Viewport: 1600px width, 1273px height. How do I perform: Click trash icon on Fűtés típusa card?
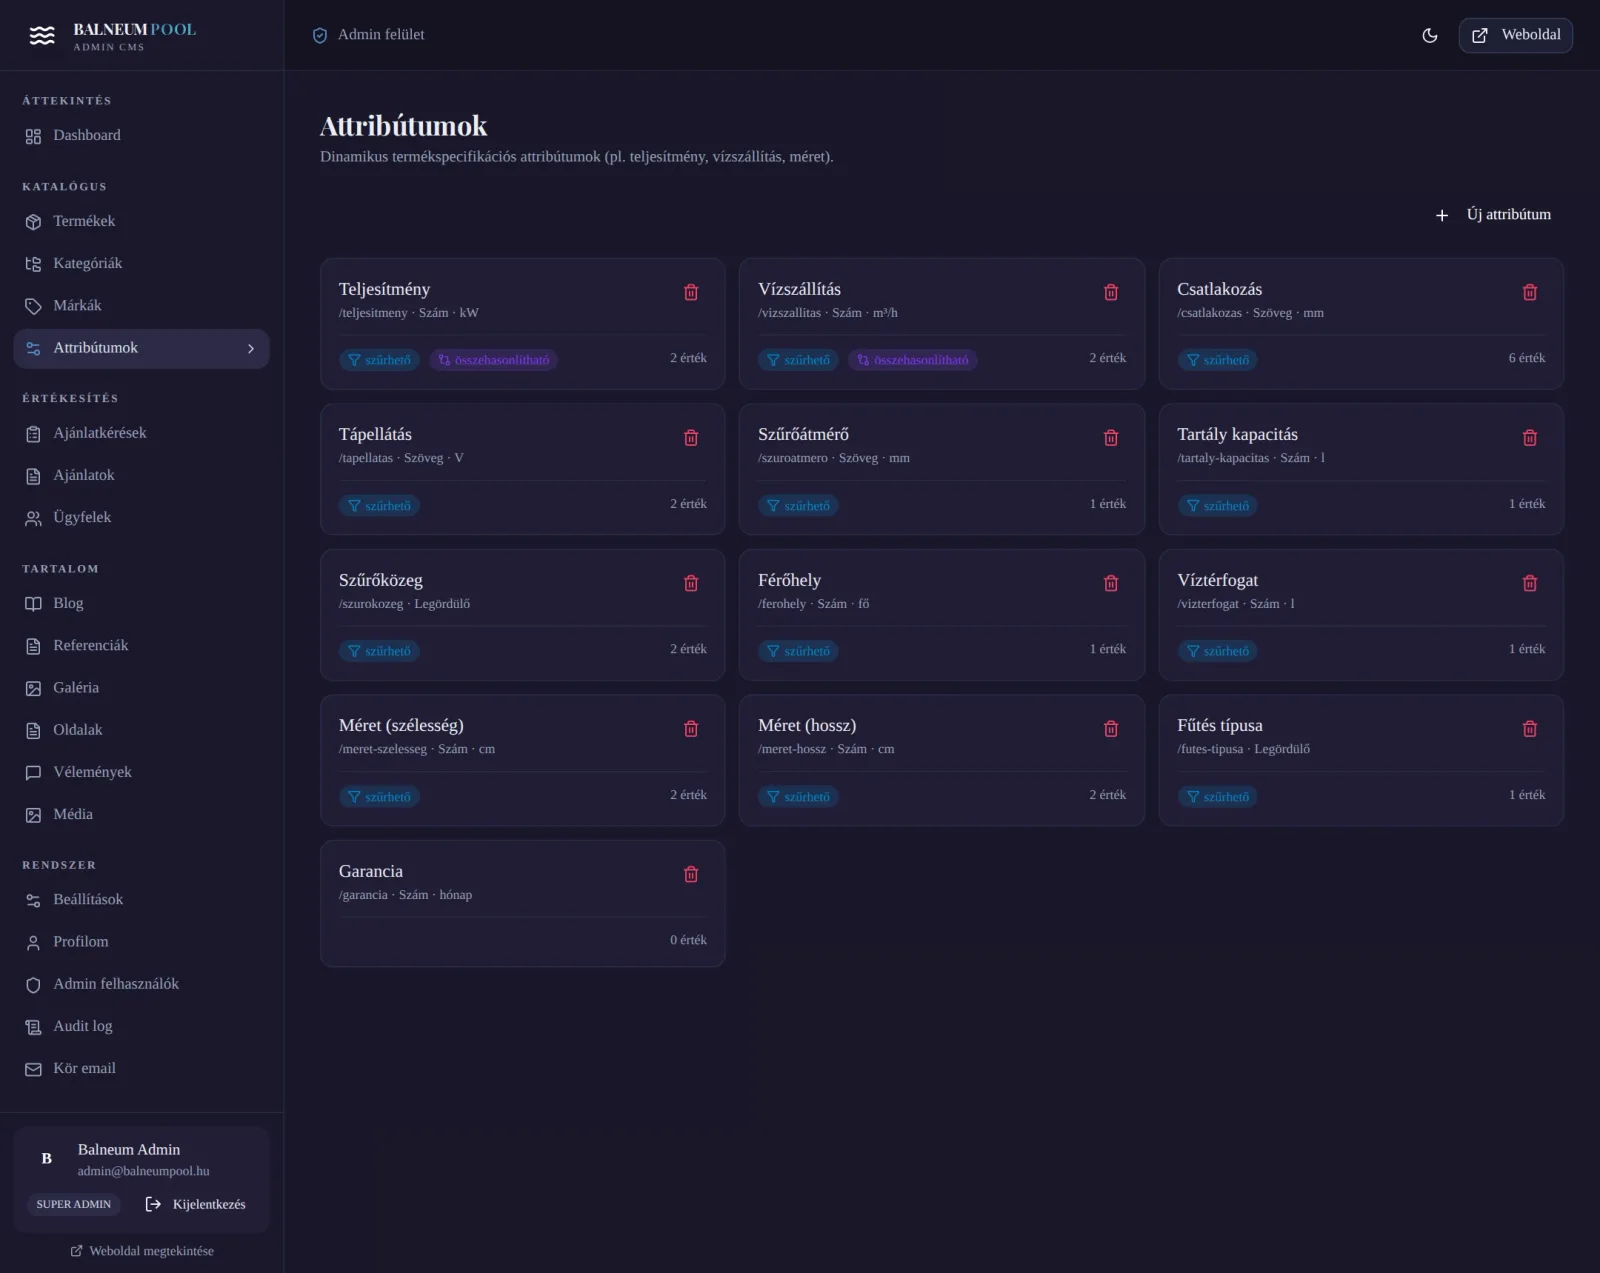pyautogui.click(x=1529, y=729)
